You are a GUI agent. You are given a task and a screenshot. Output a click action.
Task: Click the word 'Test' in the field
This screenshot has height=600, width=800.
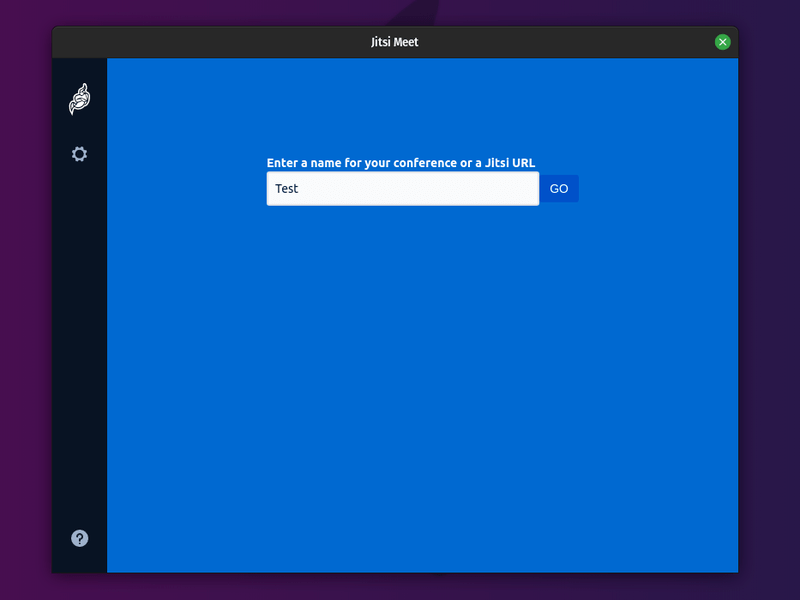tap(287, 189)
